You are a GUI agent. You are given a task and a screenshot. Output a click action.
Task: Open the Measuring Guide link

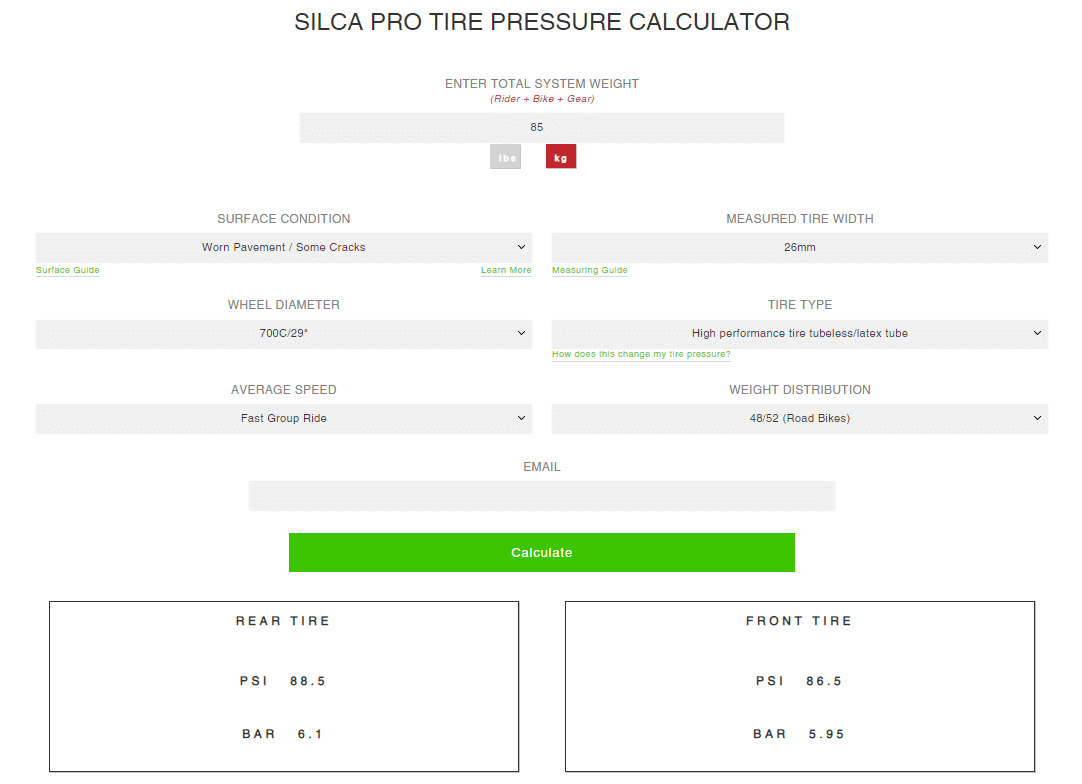[589, 271]
